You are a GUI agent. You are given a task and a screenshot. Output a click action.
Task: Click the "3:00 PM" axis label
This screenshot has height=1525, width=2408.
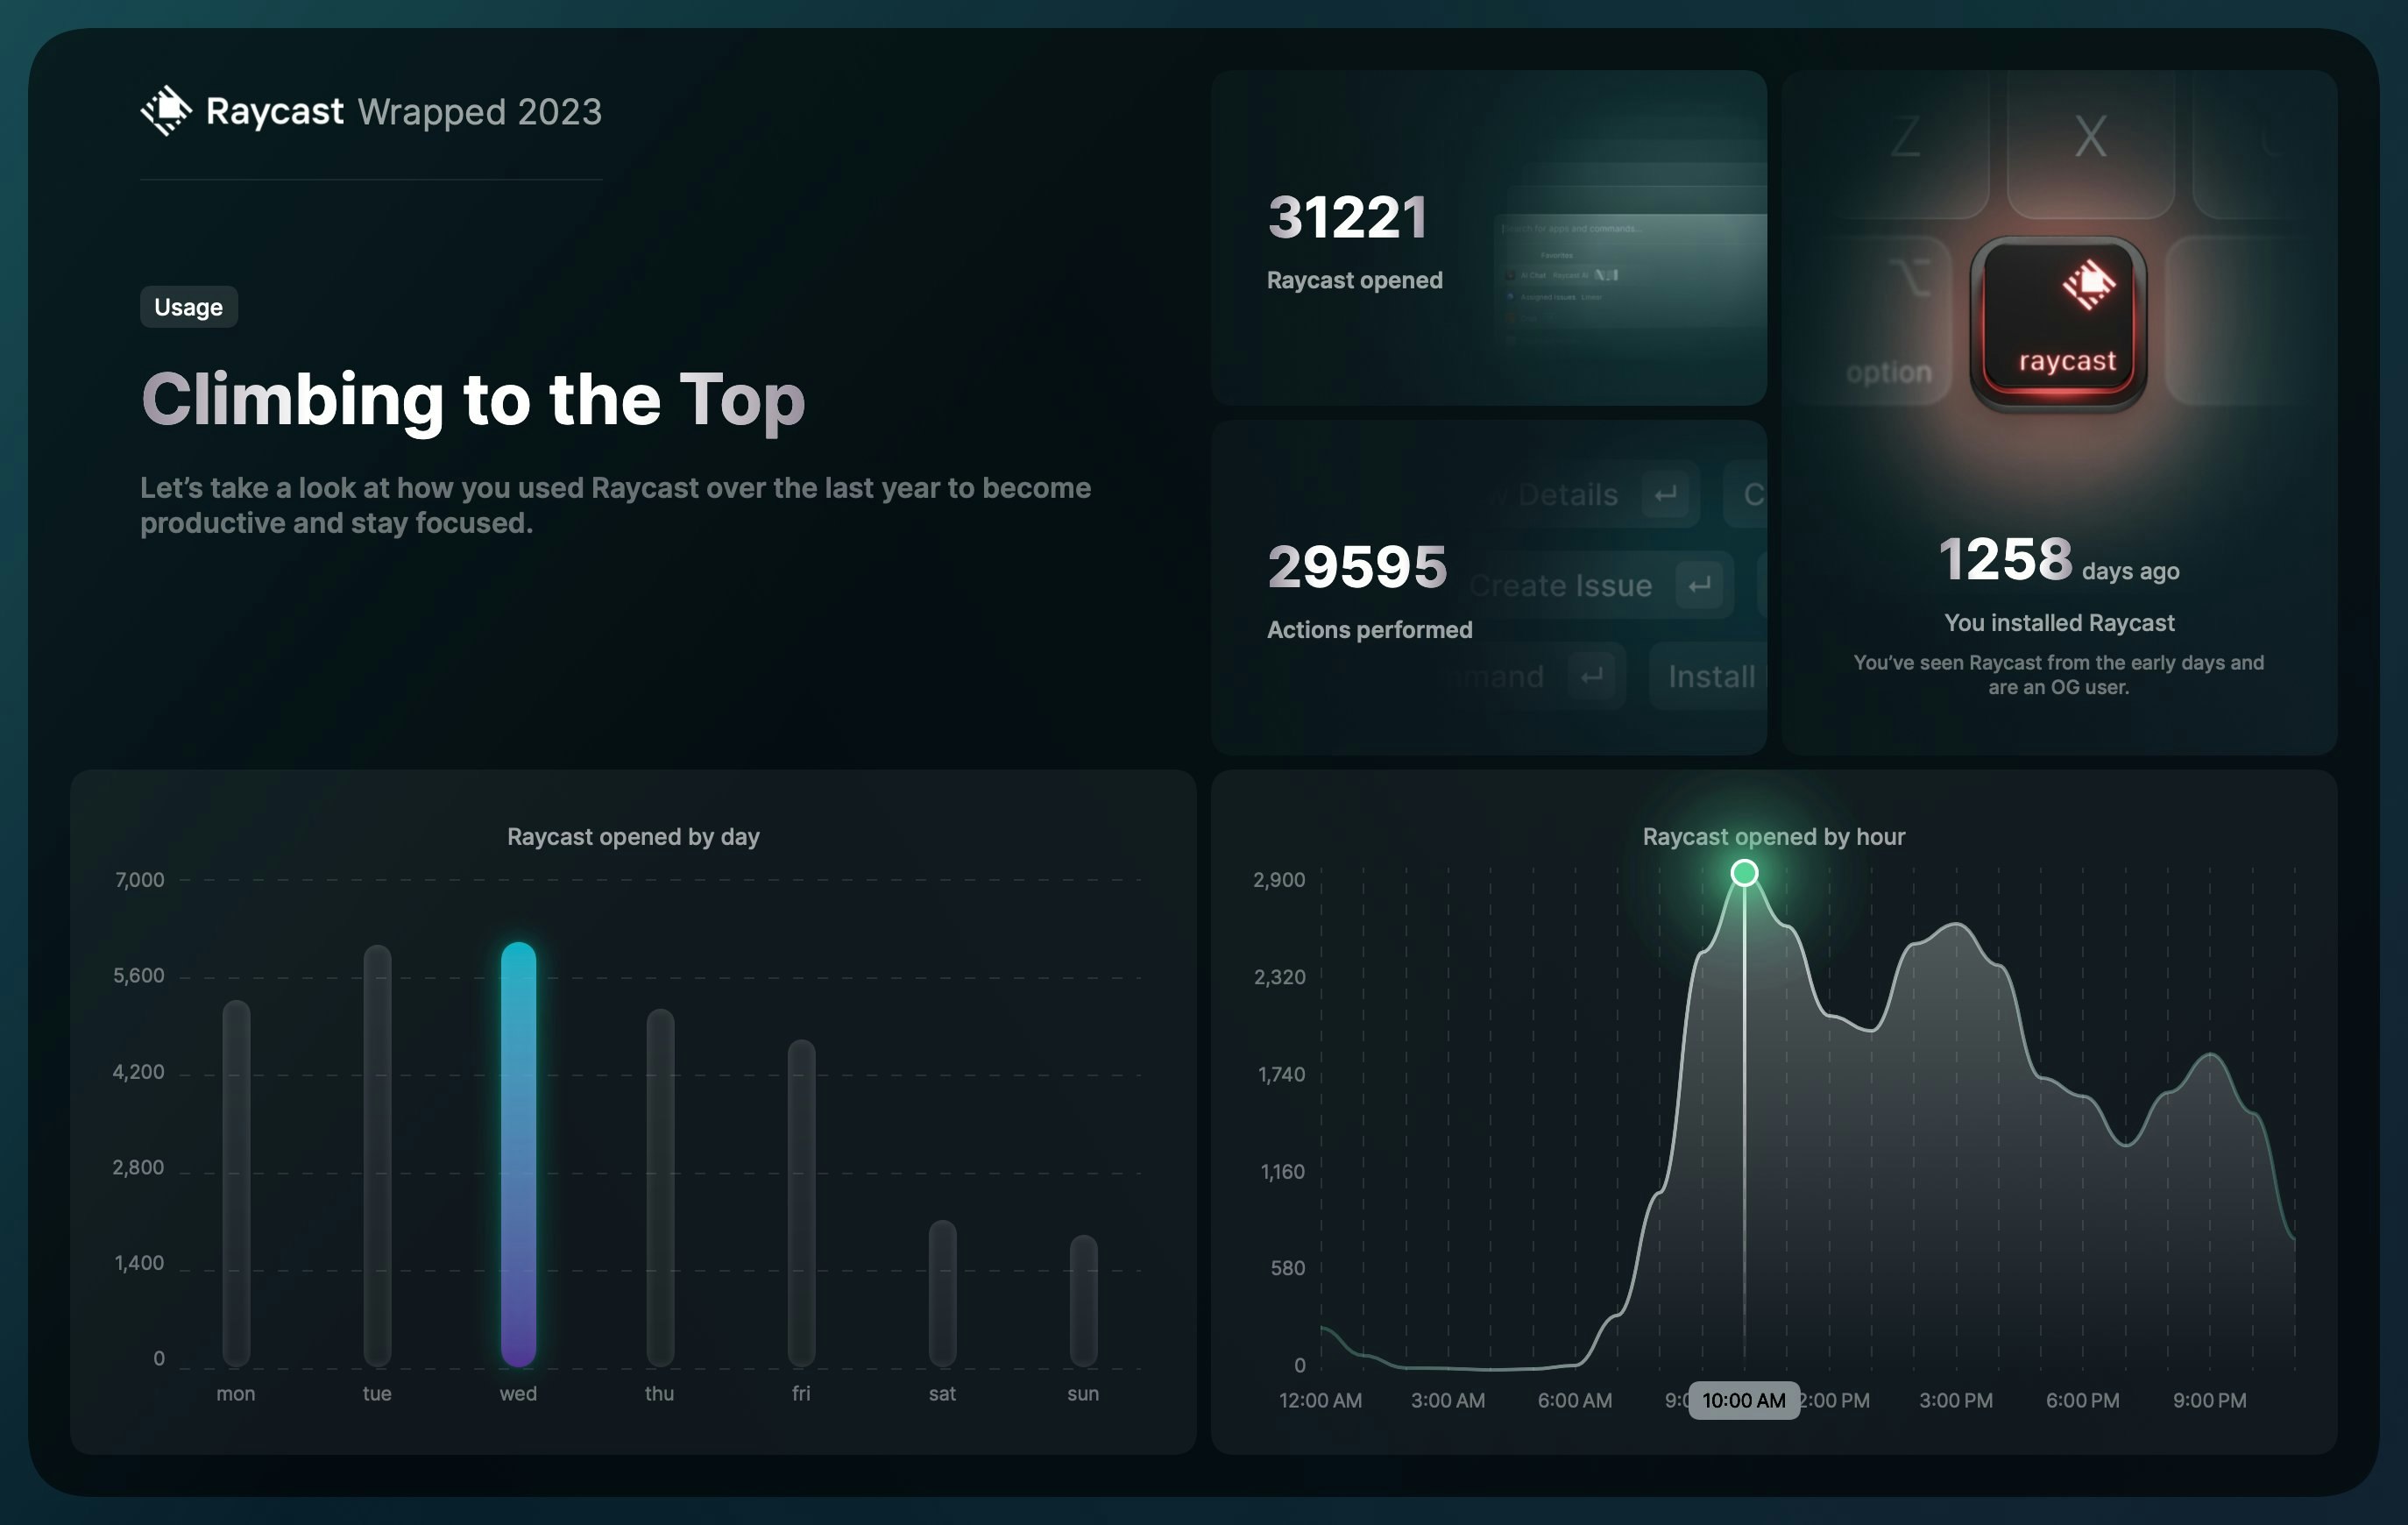[1956, 1400]
